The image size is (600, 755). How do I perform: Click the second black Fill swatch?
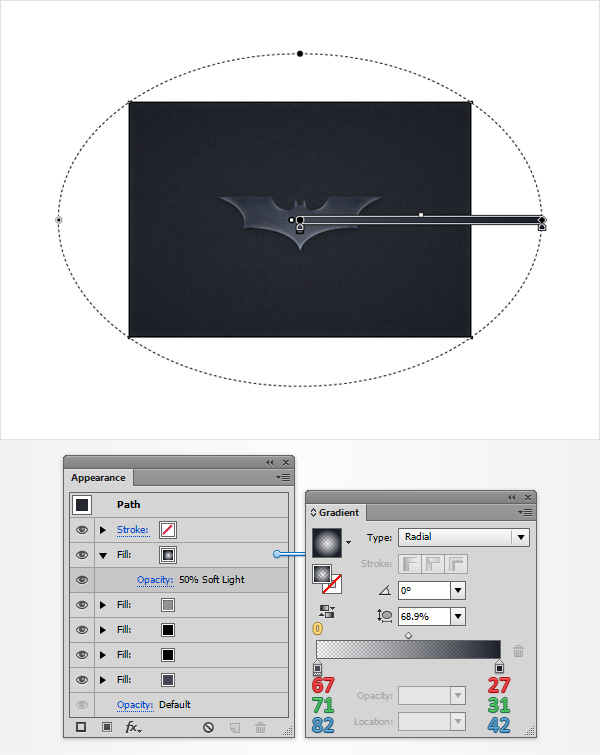pos(168,655)
